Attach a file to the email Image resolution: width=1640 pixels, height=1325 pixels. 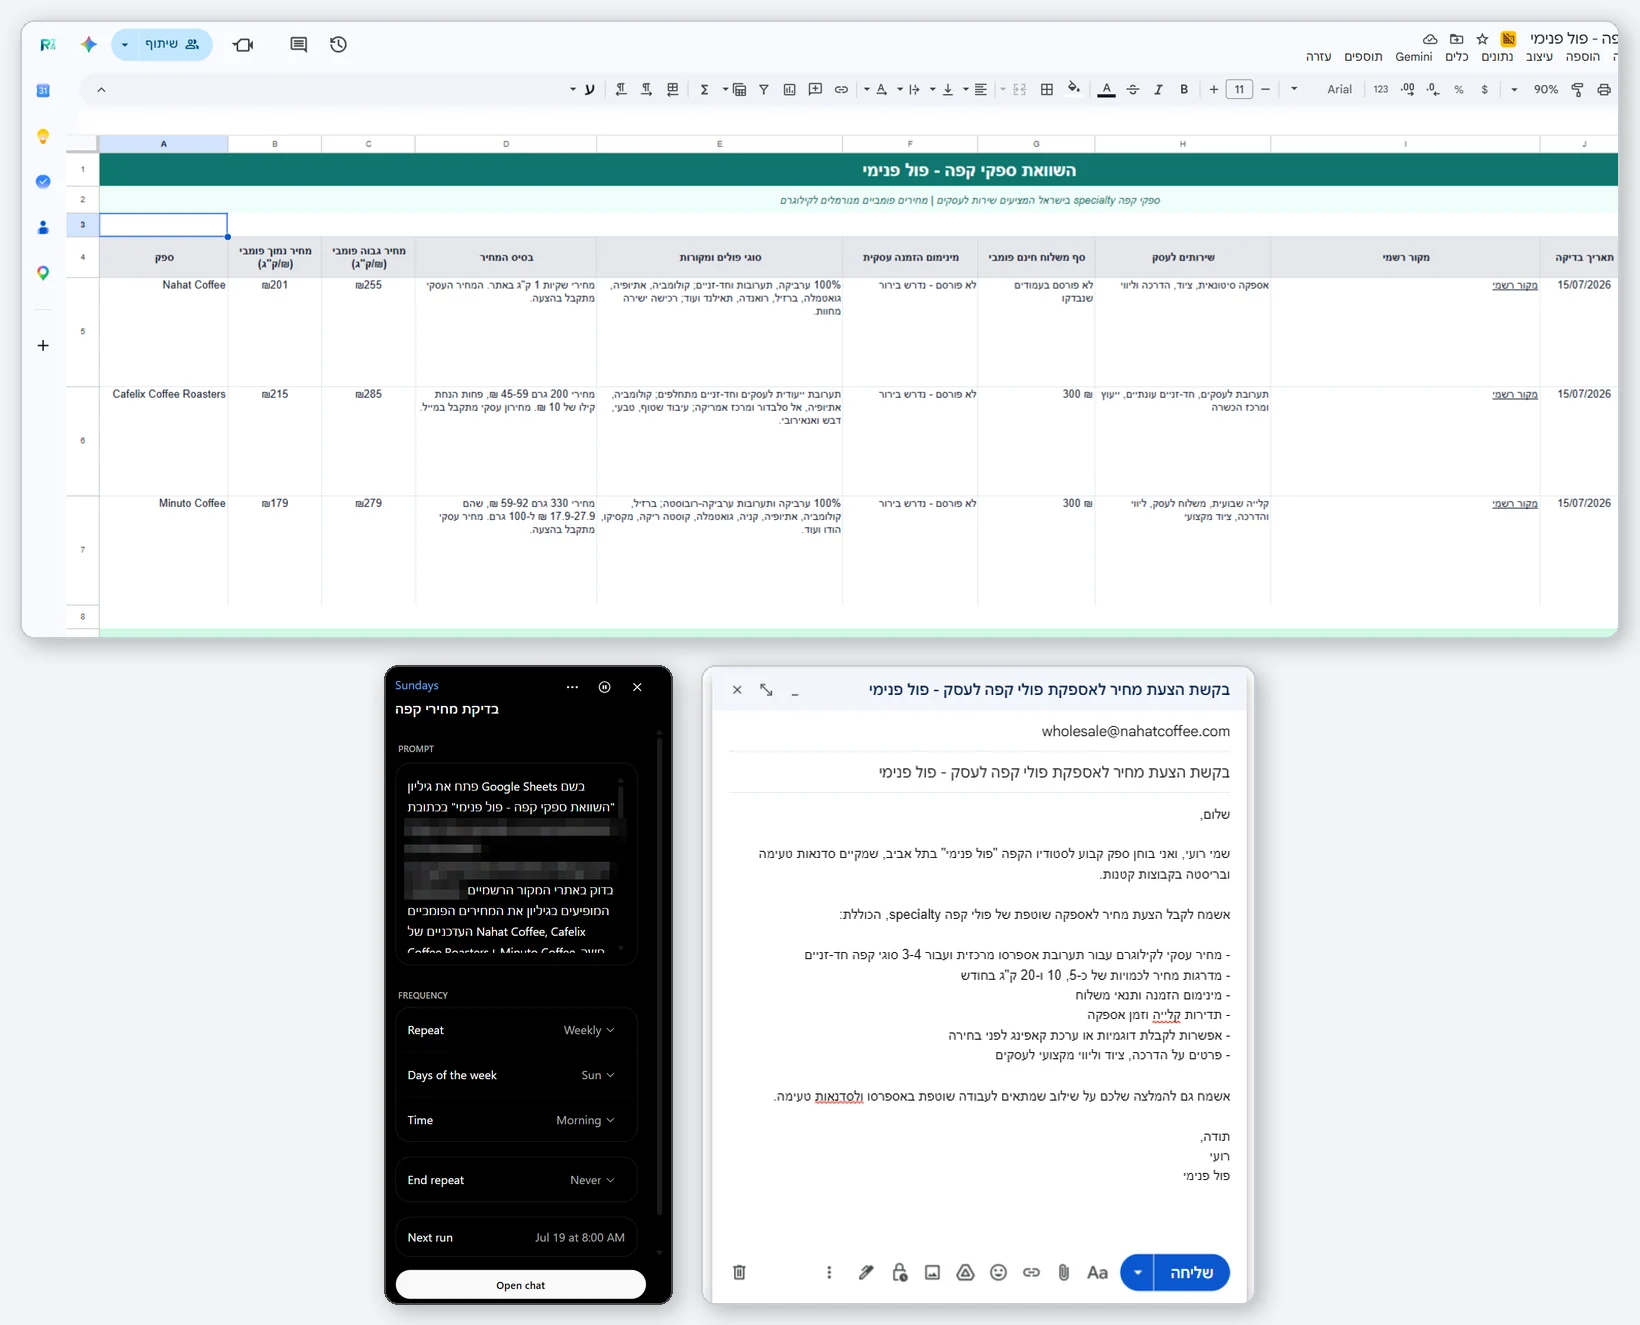(1064, 1272)
